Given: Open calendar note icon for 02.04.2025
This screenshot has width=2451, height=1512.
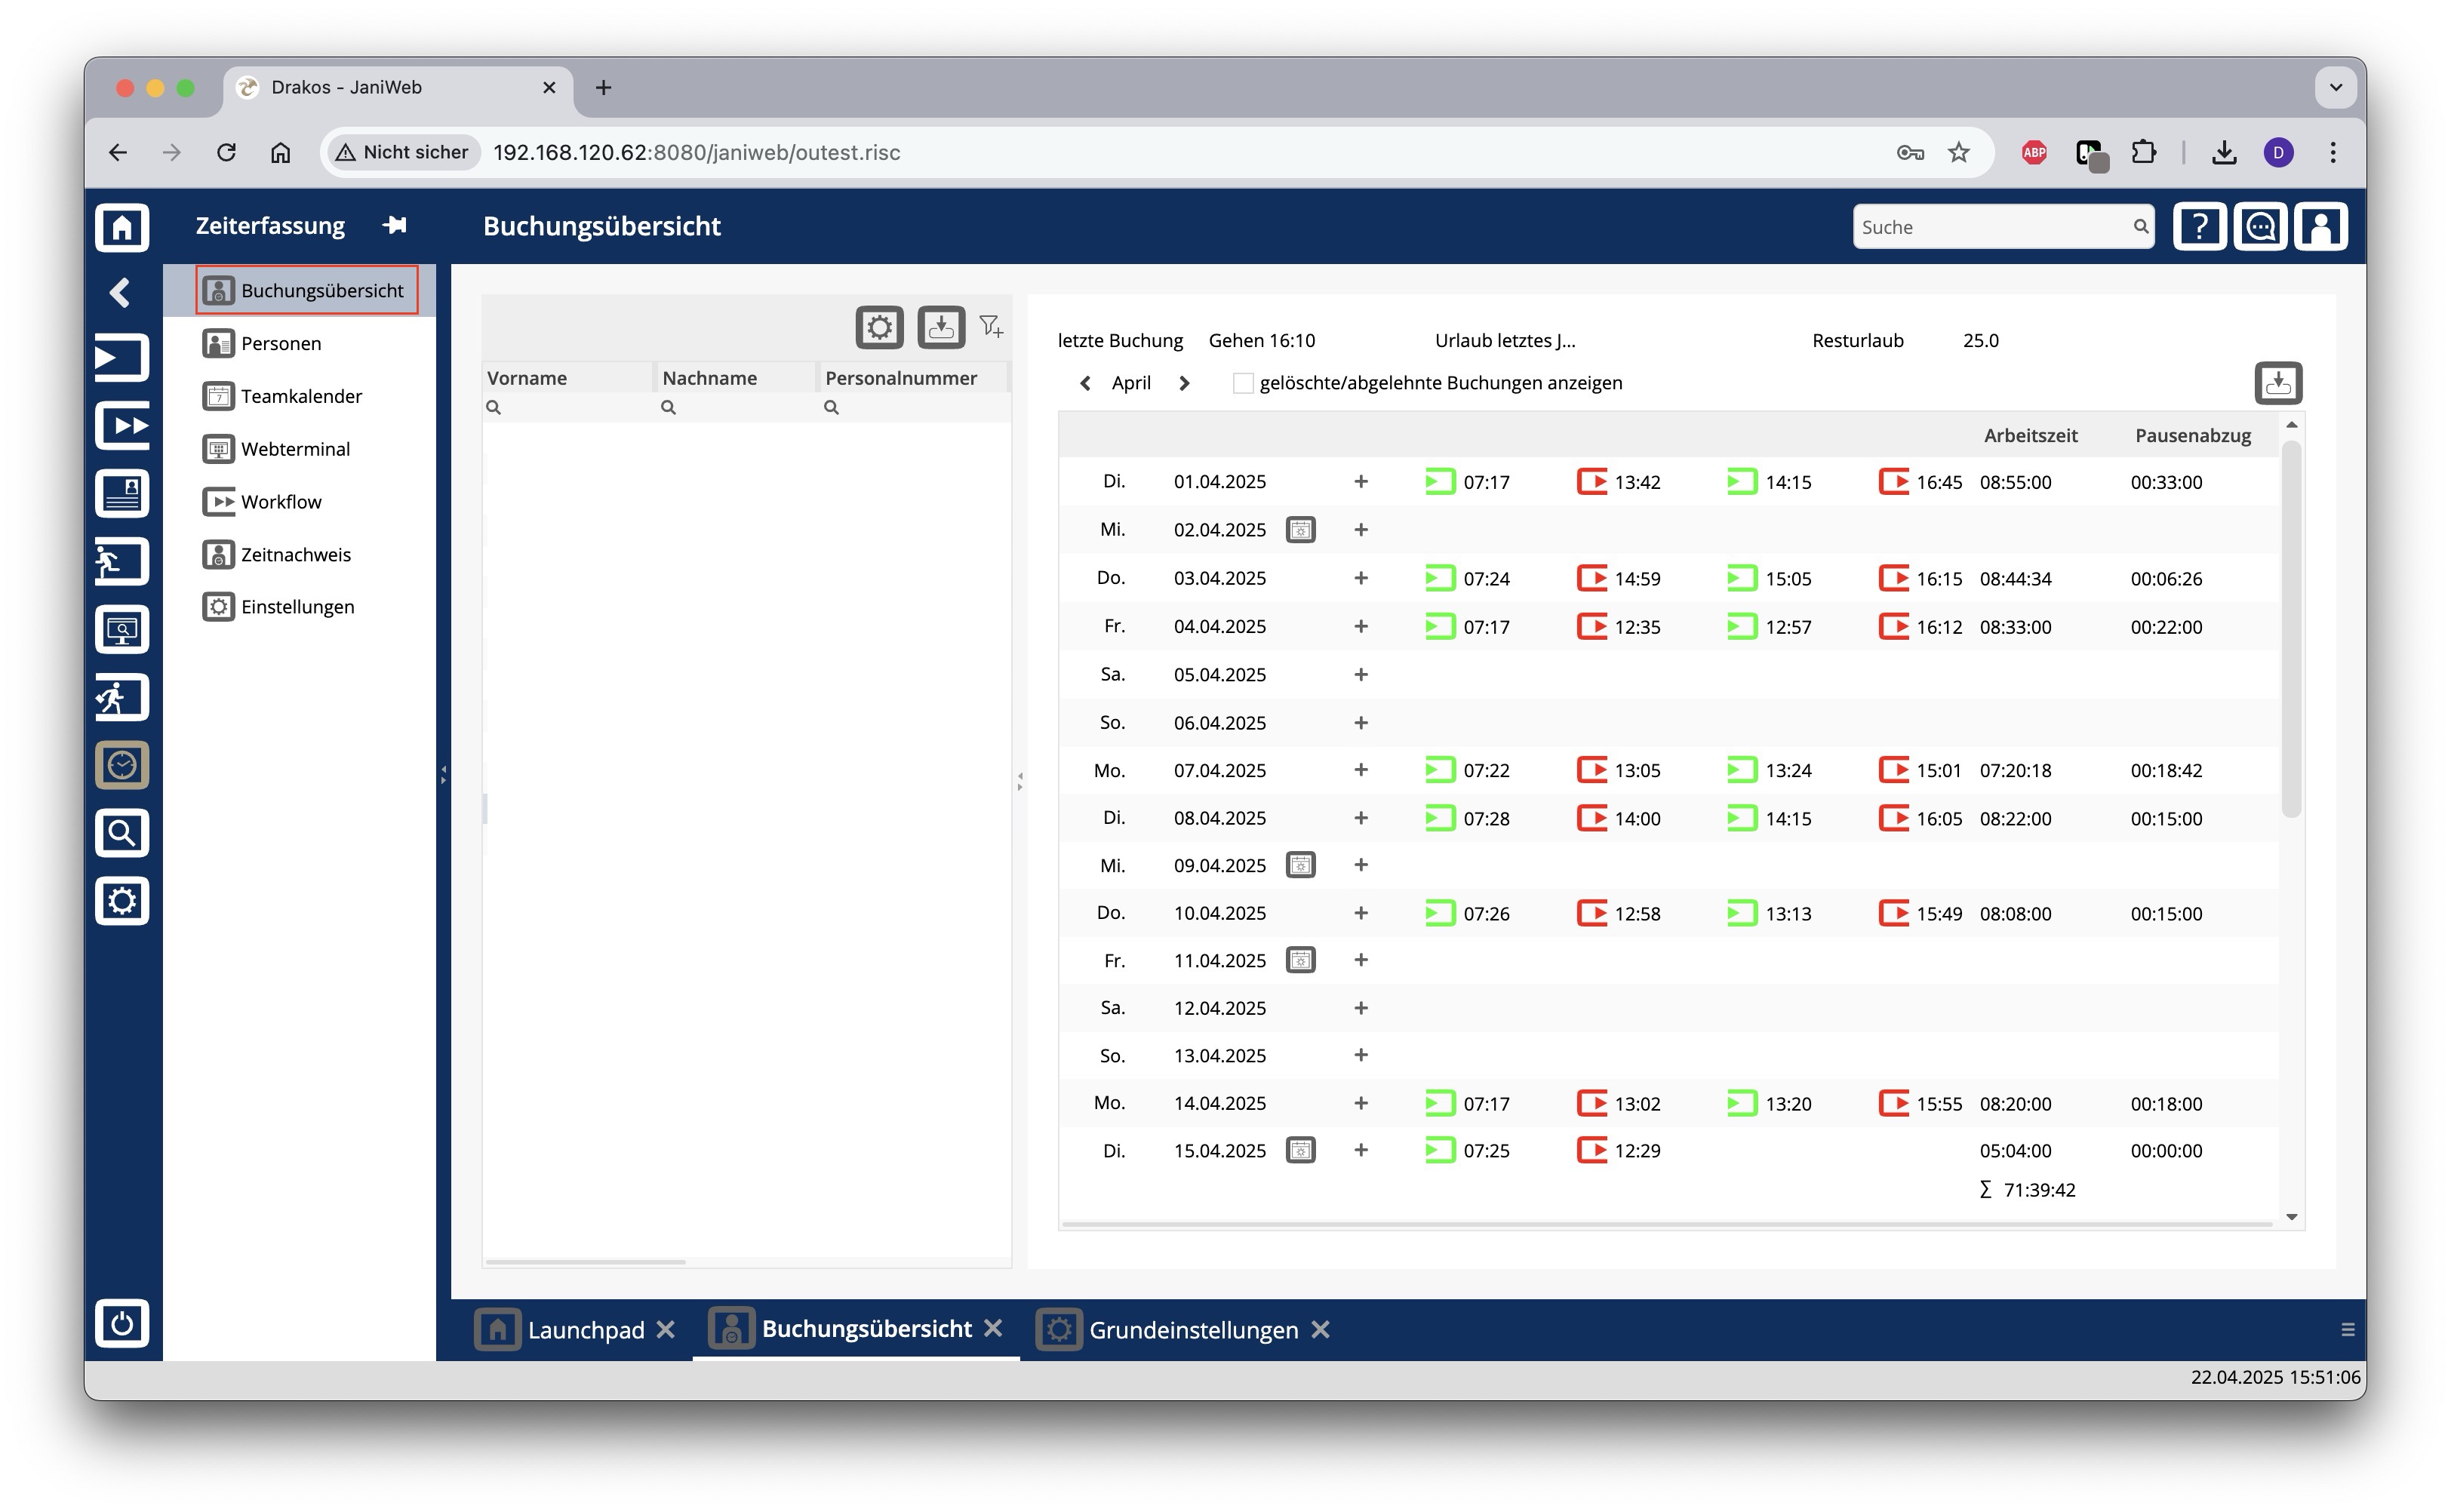Looking at the screenshot, I should (1300, 529).
